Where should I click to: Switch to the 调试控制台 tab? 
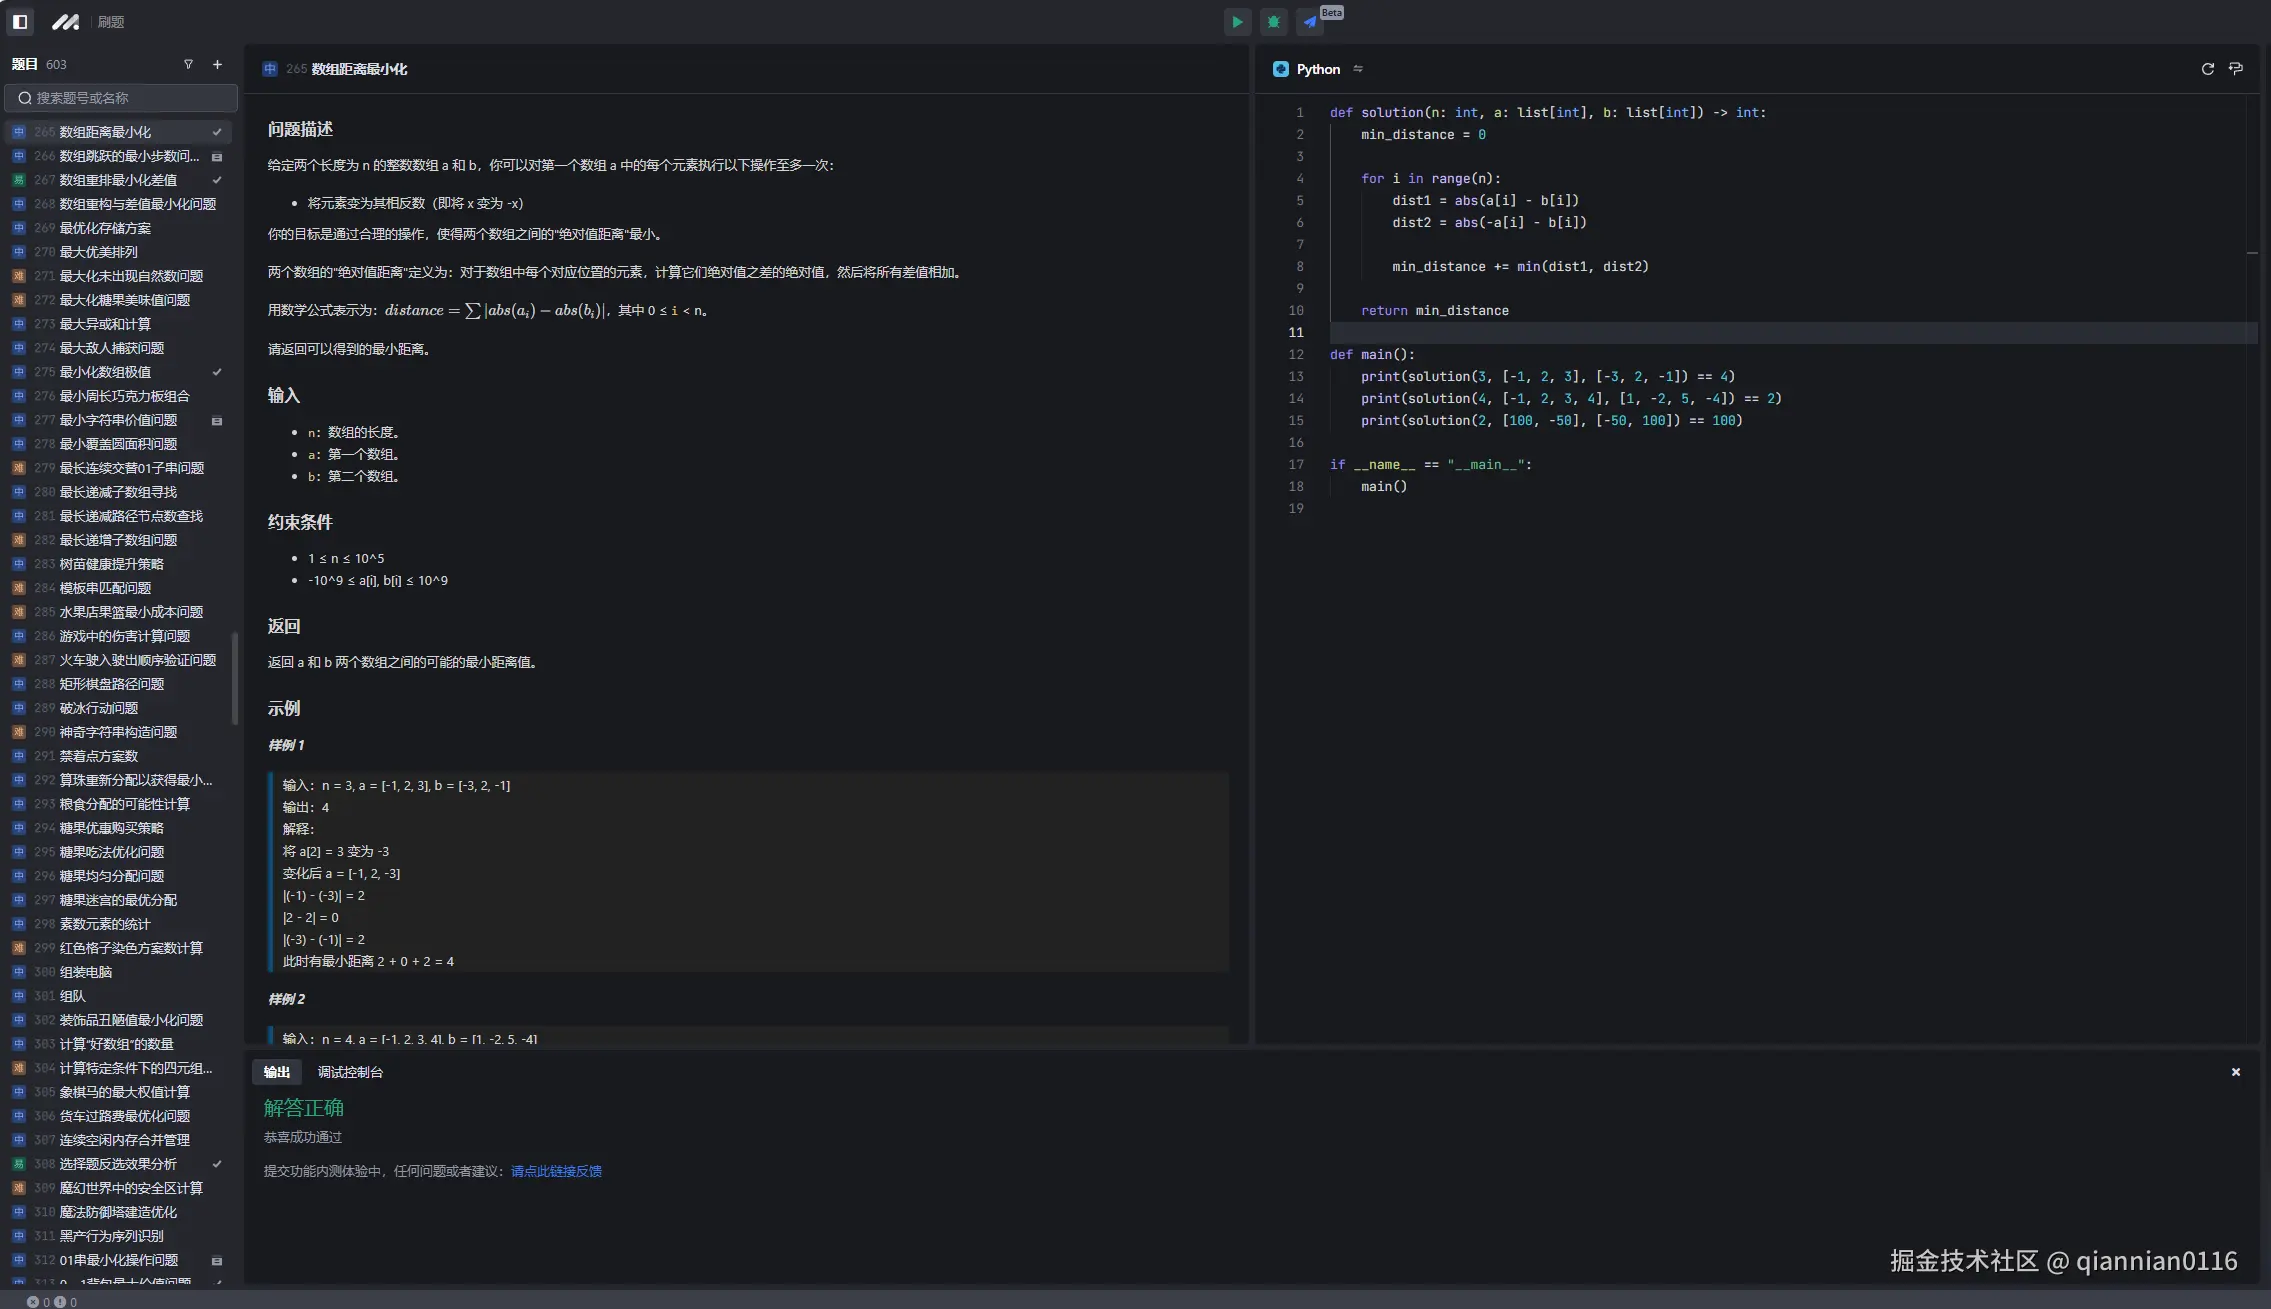point(350,1072)
